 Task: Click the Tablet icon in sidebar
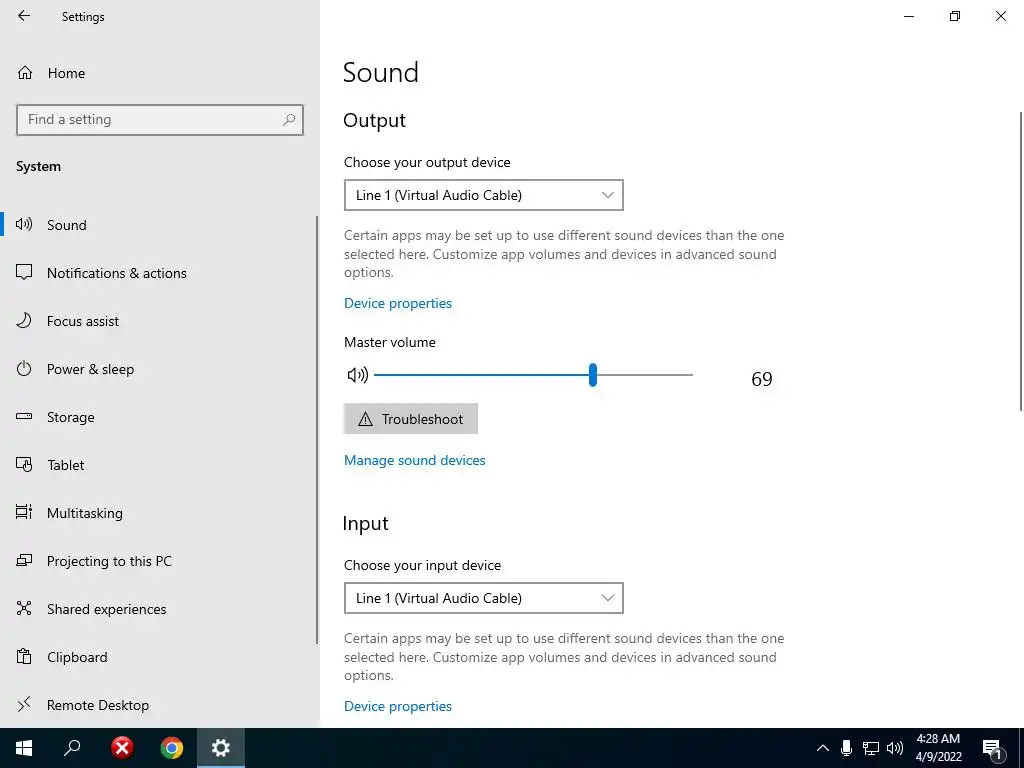[24, 464]
